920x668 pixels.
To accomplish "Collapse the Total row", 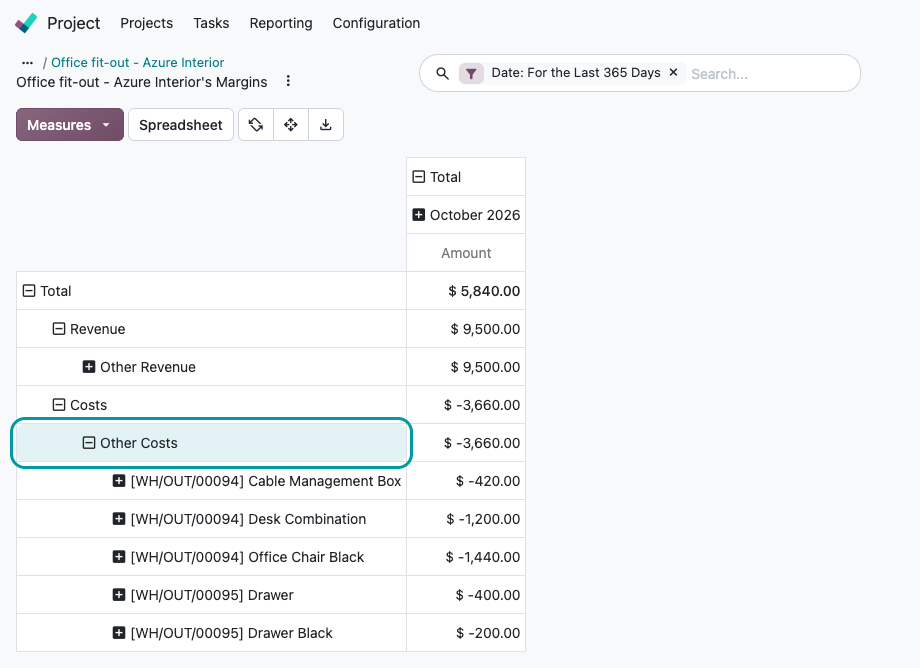I will [29, 291].
